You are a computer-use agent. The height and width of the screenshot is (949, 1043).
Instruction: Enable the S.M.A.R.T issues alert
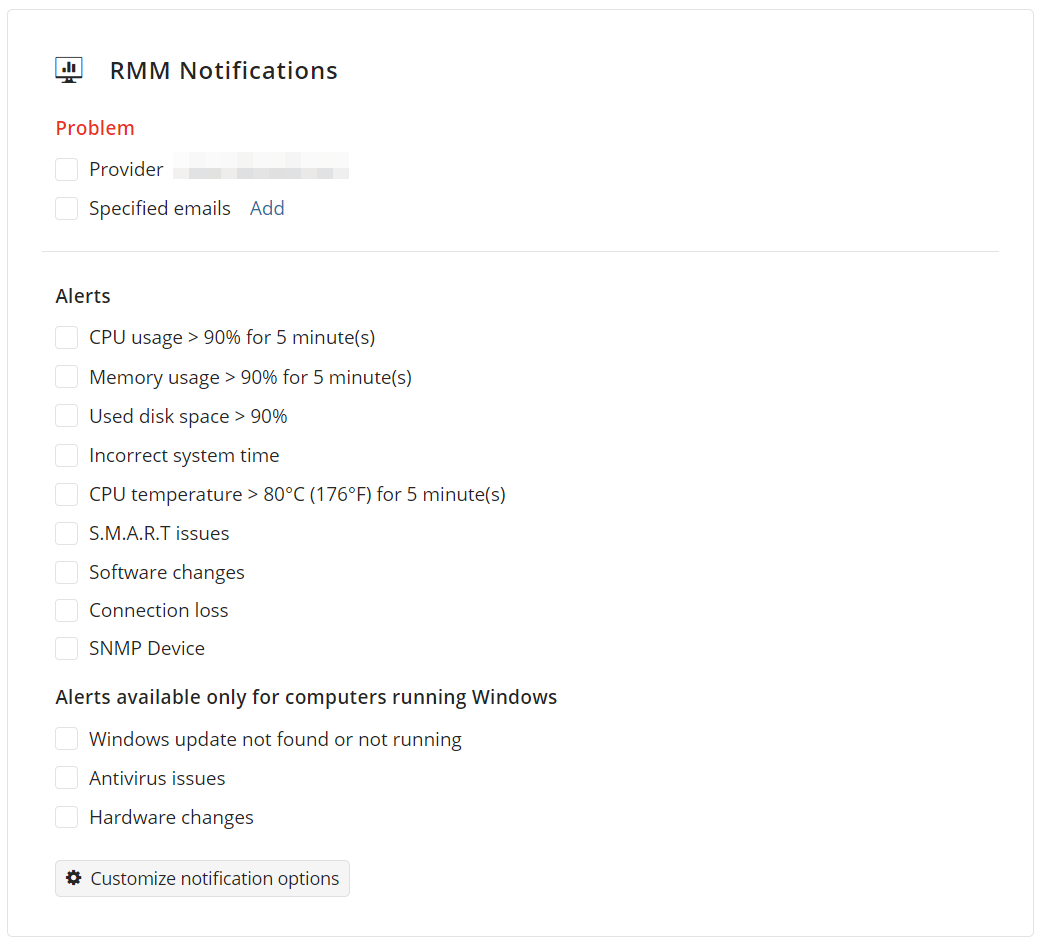[66, 533]
